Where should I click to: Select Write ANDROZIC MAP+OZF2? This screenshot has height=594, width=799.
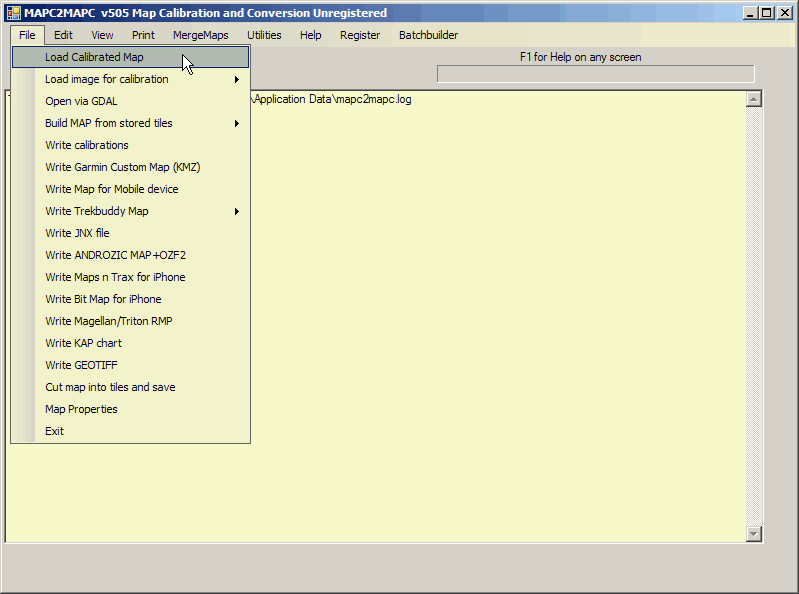point(130,255)
